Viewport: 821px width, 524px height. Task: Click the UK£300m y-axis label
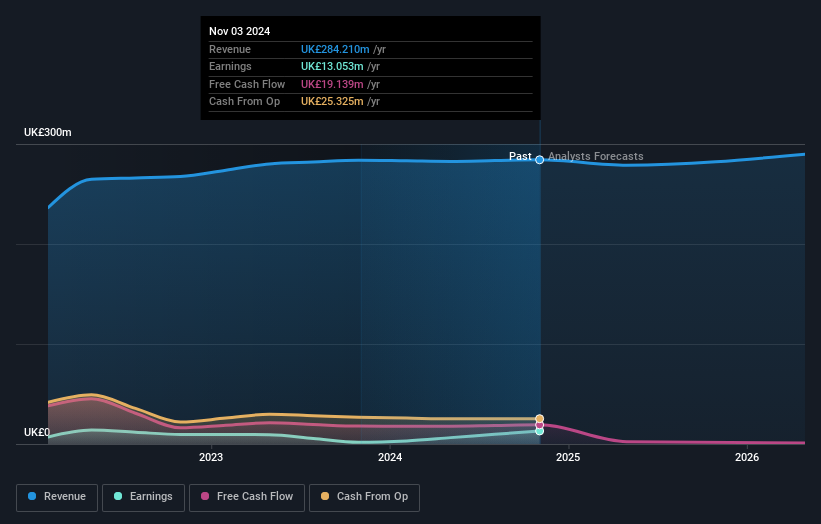[48, 132]
